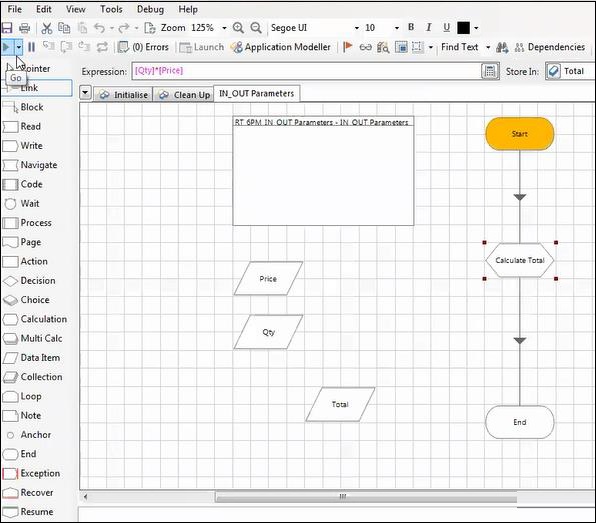Viewport: 596px width, 523px height.
Task: Click the Dependencies button
Action: click(x=550, y=47)
